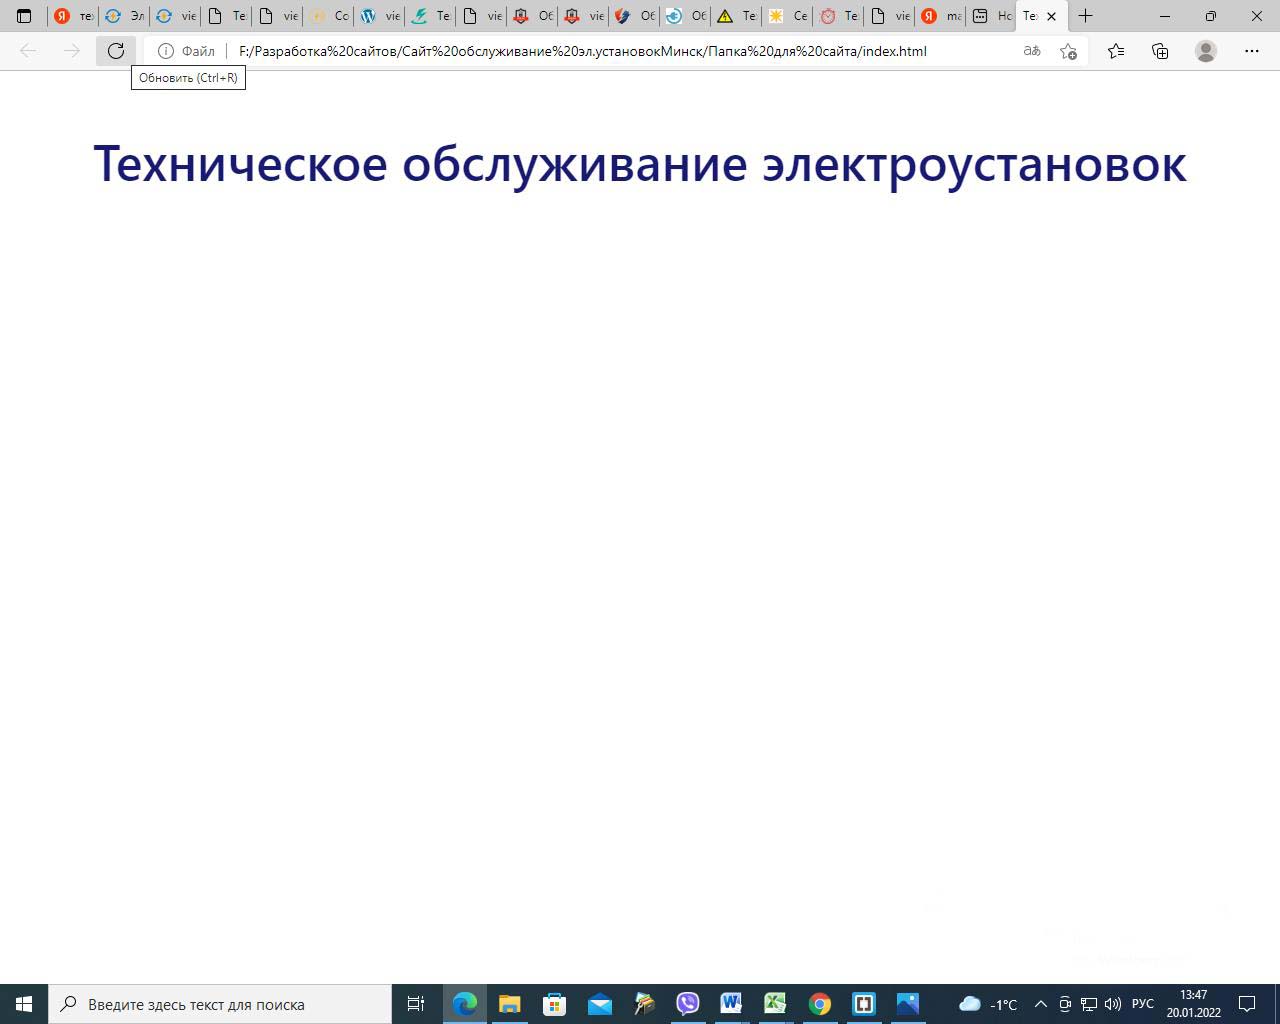Click the Windows taskbar search box
This screenshot has width=1280, height=1024.
pos(220,1004)
